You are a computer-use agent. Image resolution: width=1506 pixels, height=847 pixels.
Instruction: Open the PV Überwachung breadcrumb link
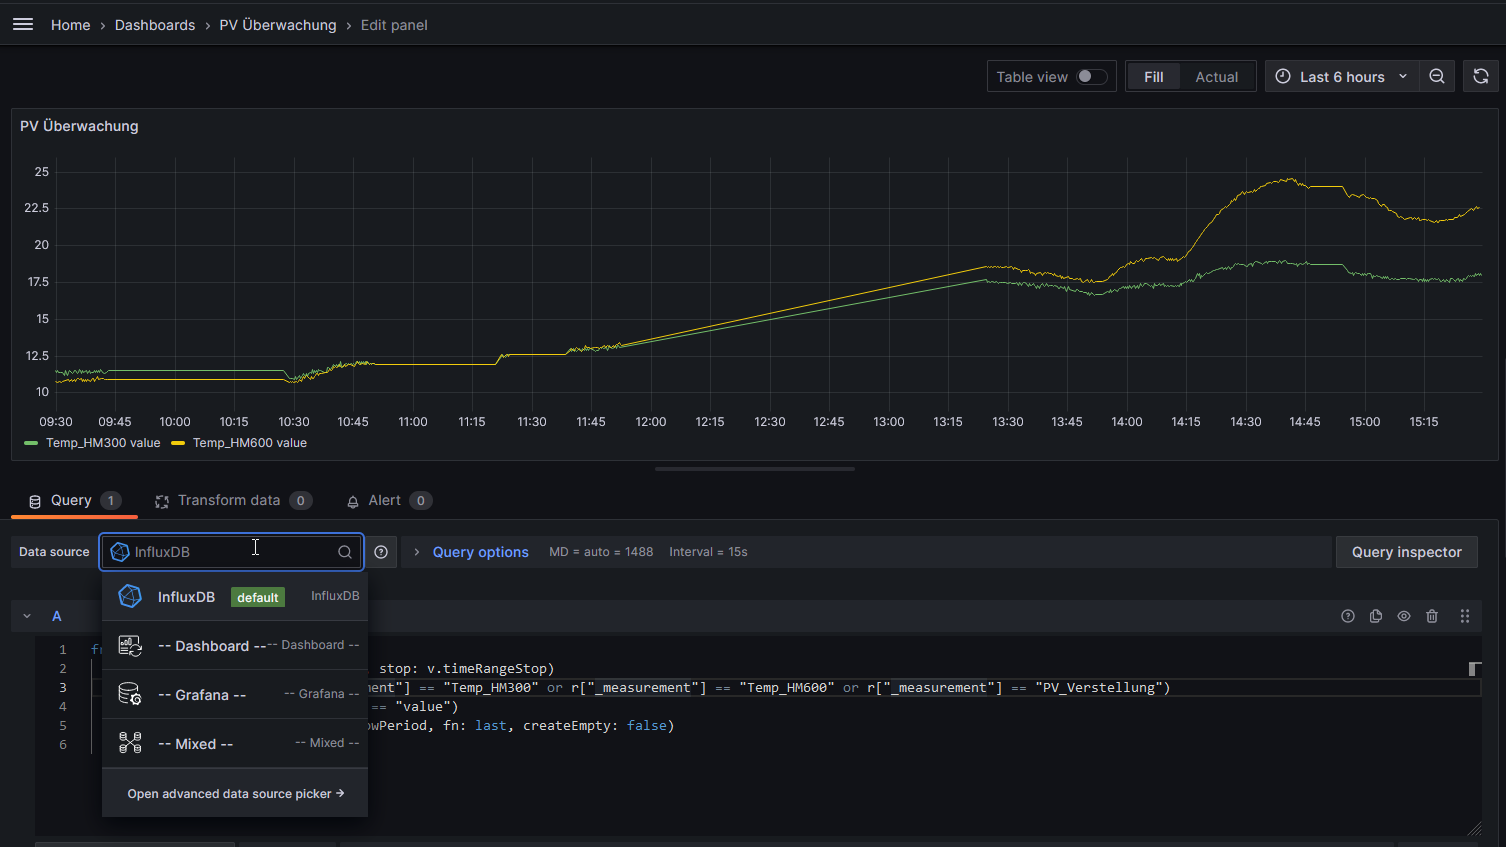click(x=278, y=25)
